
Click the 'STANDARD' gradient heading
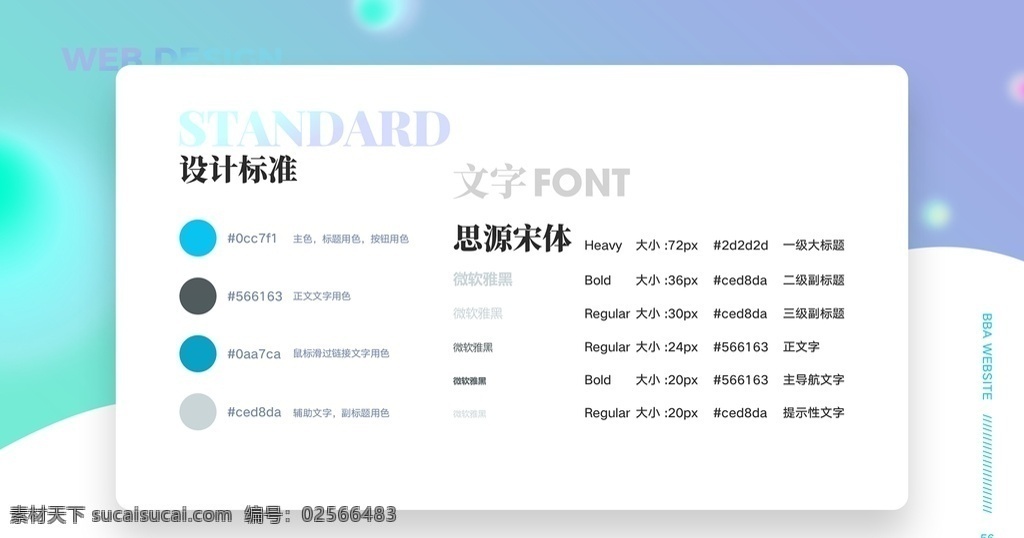click(314, 129)
